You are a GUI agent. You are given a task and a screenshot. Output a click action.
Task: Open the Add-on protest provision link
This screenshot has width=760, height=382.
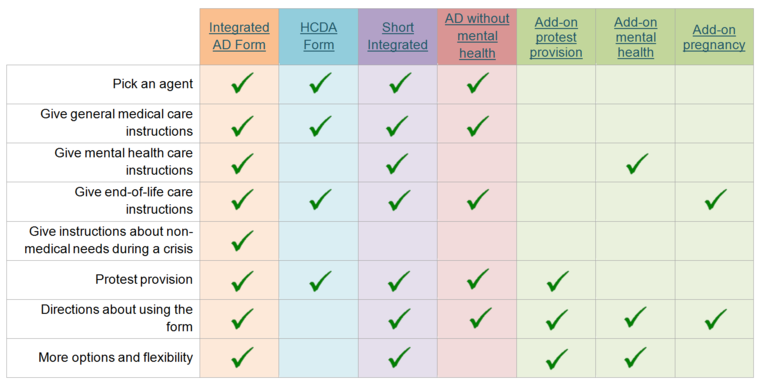556,37
